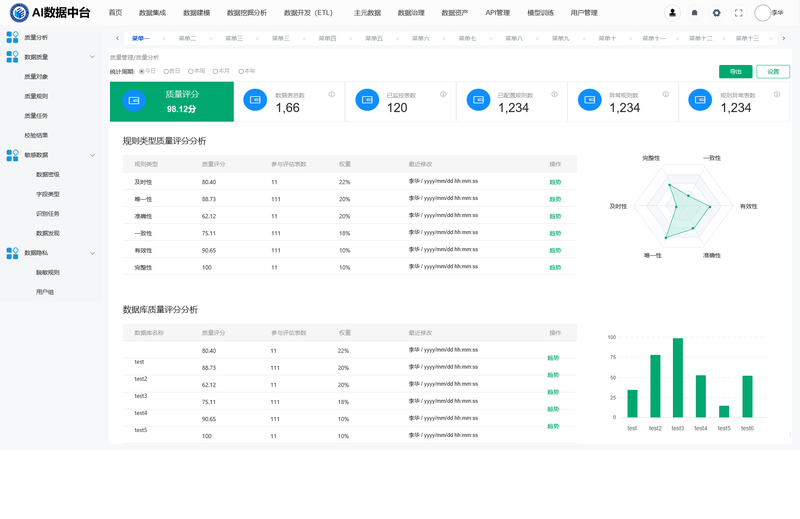Select the 本周 statistics period
This screenshot has width=800, height=519.
(190, 71)
